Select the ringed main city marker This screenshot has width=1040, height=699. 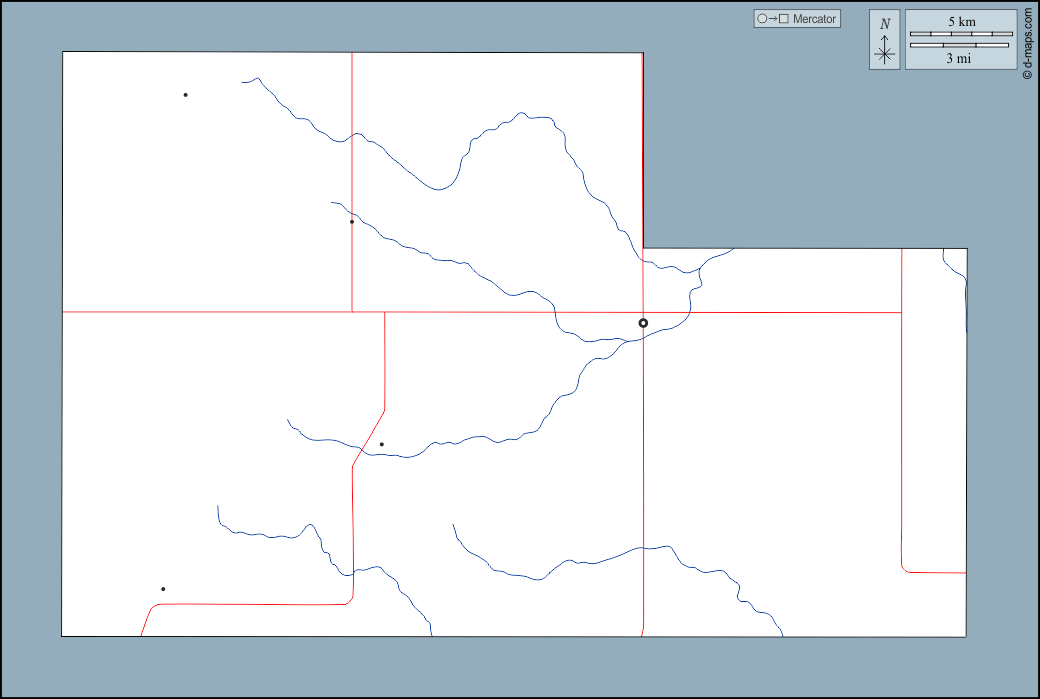tap(643, 323)
